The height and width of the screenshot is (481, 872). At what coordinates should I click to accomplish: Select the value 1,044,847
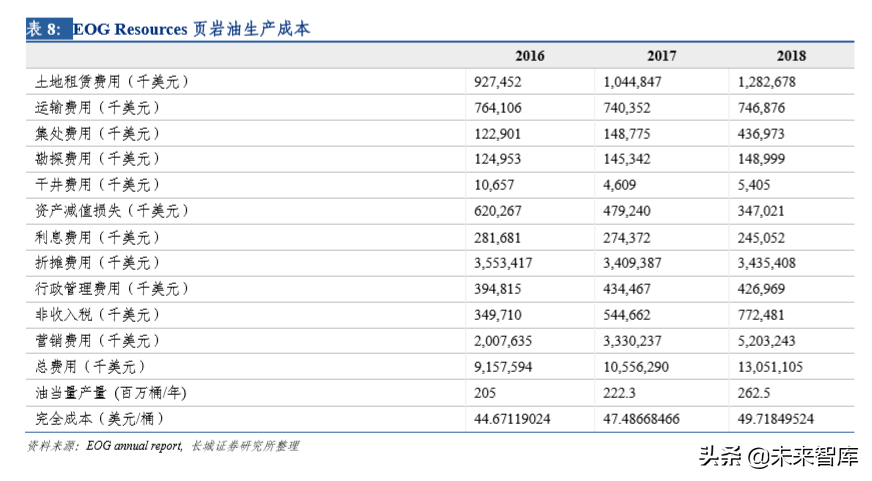[632, 82]
